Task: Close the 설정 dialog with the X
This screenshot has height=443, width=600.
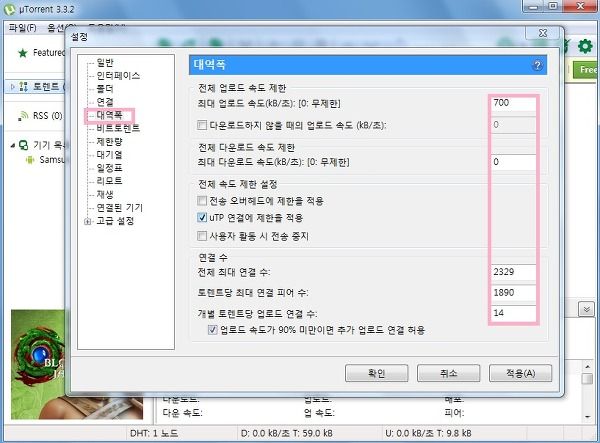Action: point(543,33)
